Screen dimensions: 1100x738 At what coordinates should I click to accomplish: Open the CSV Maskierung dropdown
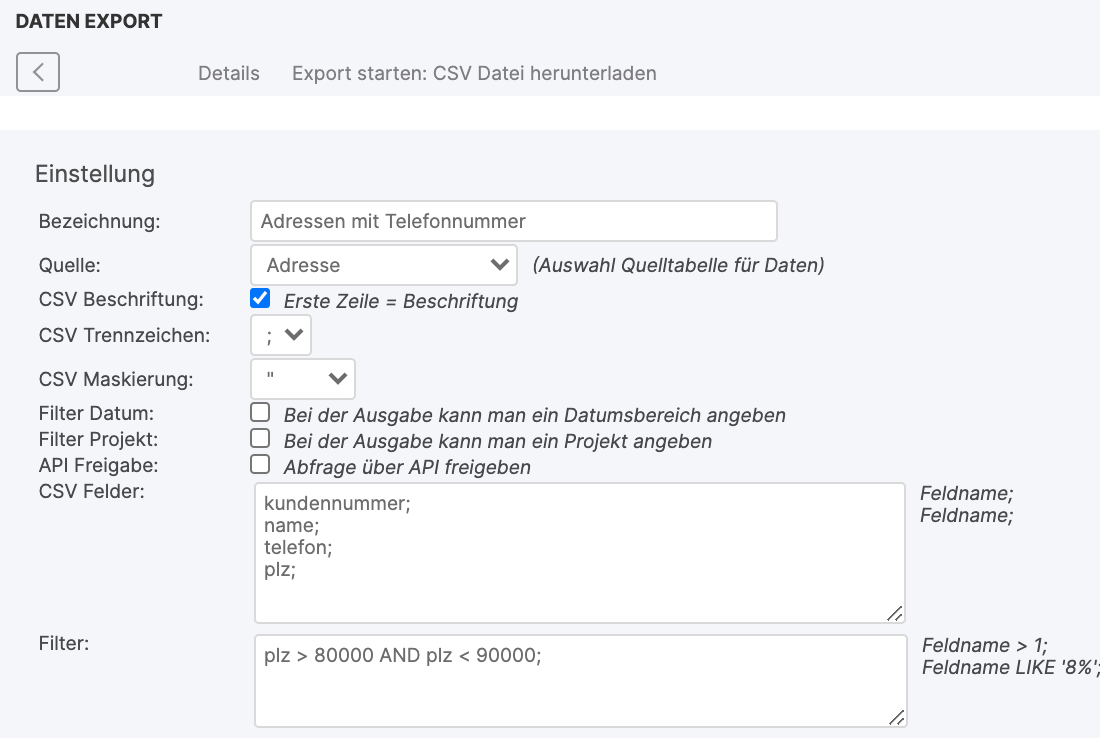303,378
